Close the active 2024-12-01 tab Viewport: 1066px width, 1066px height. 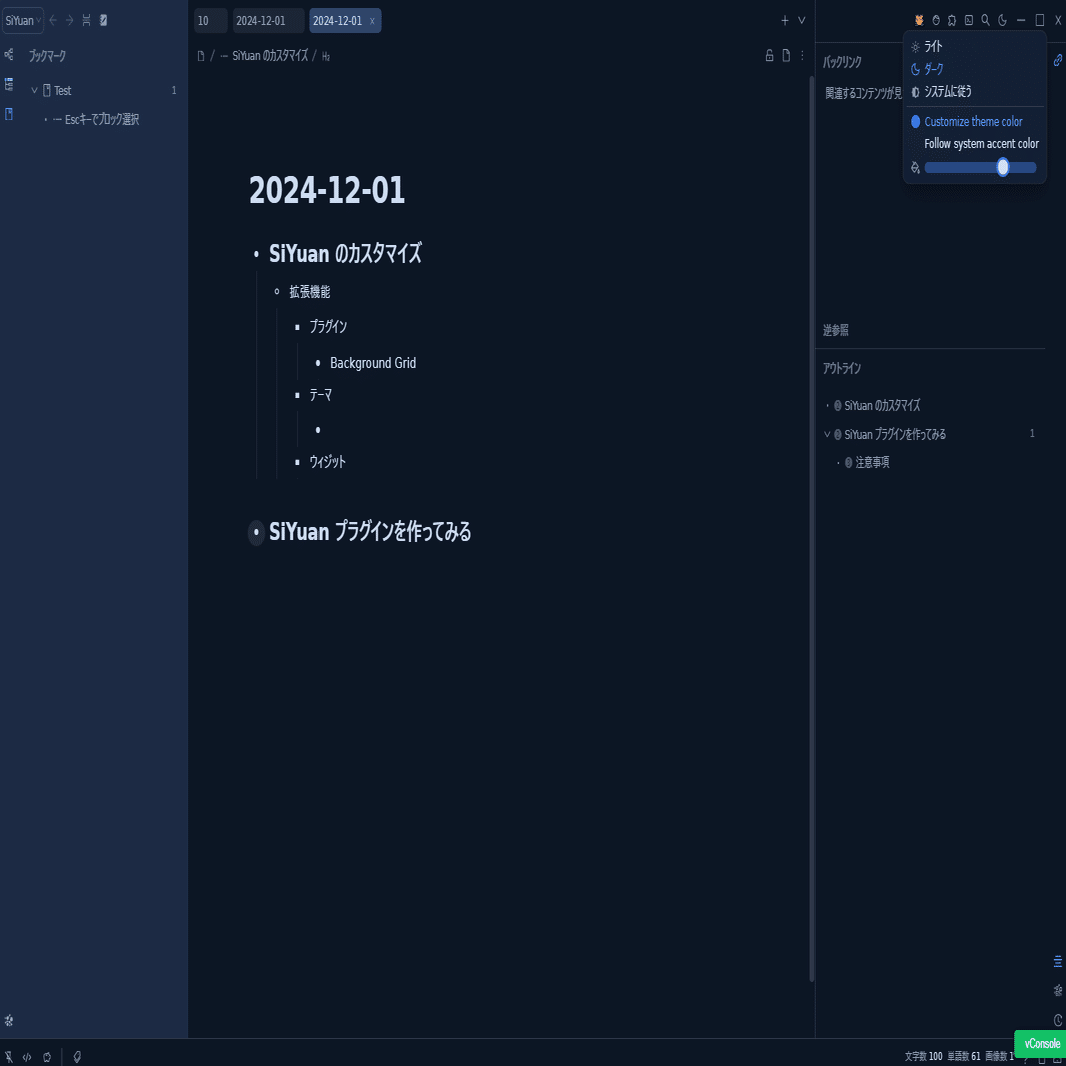pyautogui.click(x=372, y=21)
